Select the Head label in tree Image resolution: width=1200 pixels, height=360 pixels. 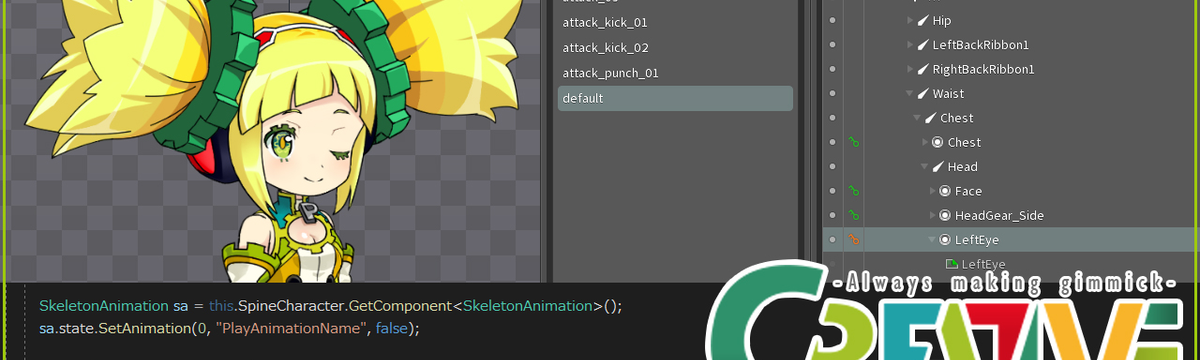click(963, 167)
